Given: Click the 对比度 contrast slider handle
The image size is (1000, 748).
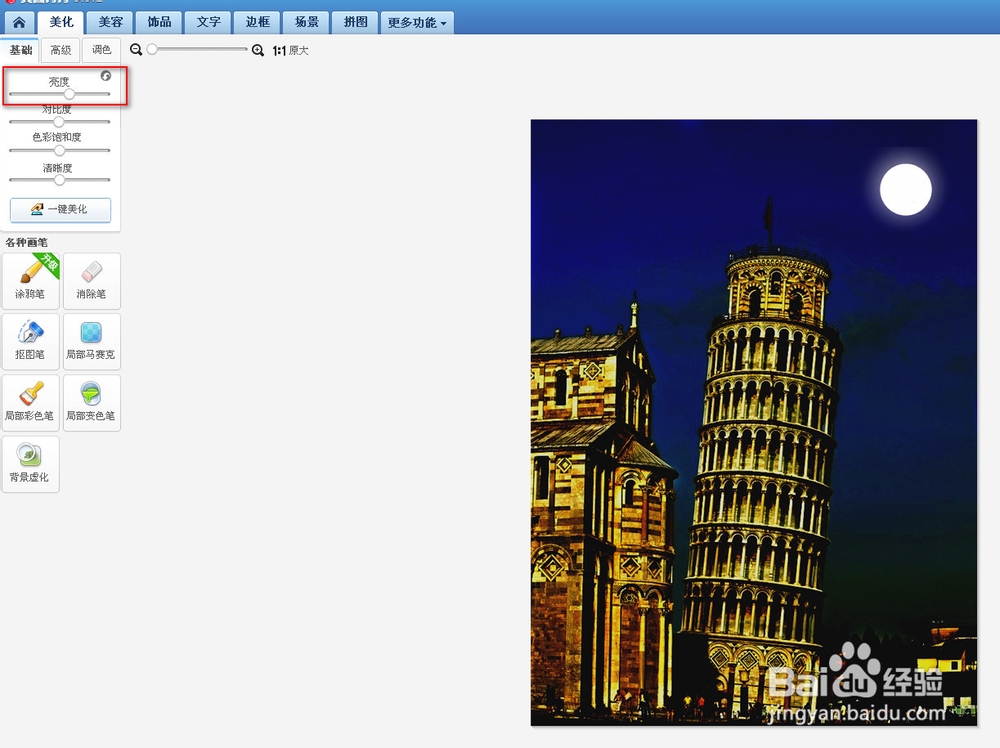Looking at the screenshot, I should coord(59,121).
